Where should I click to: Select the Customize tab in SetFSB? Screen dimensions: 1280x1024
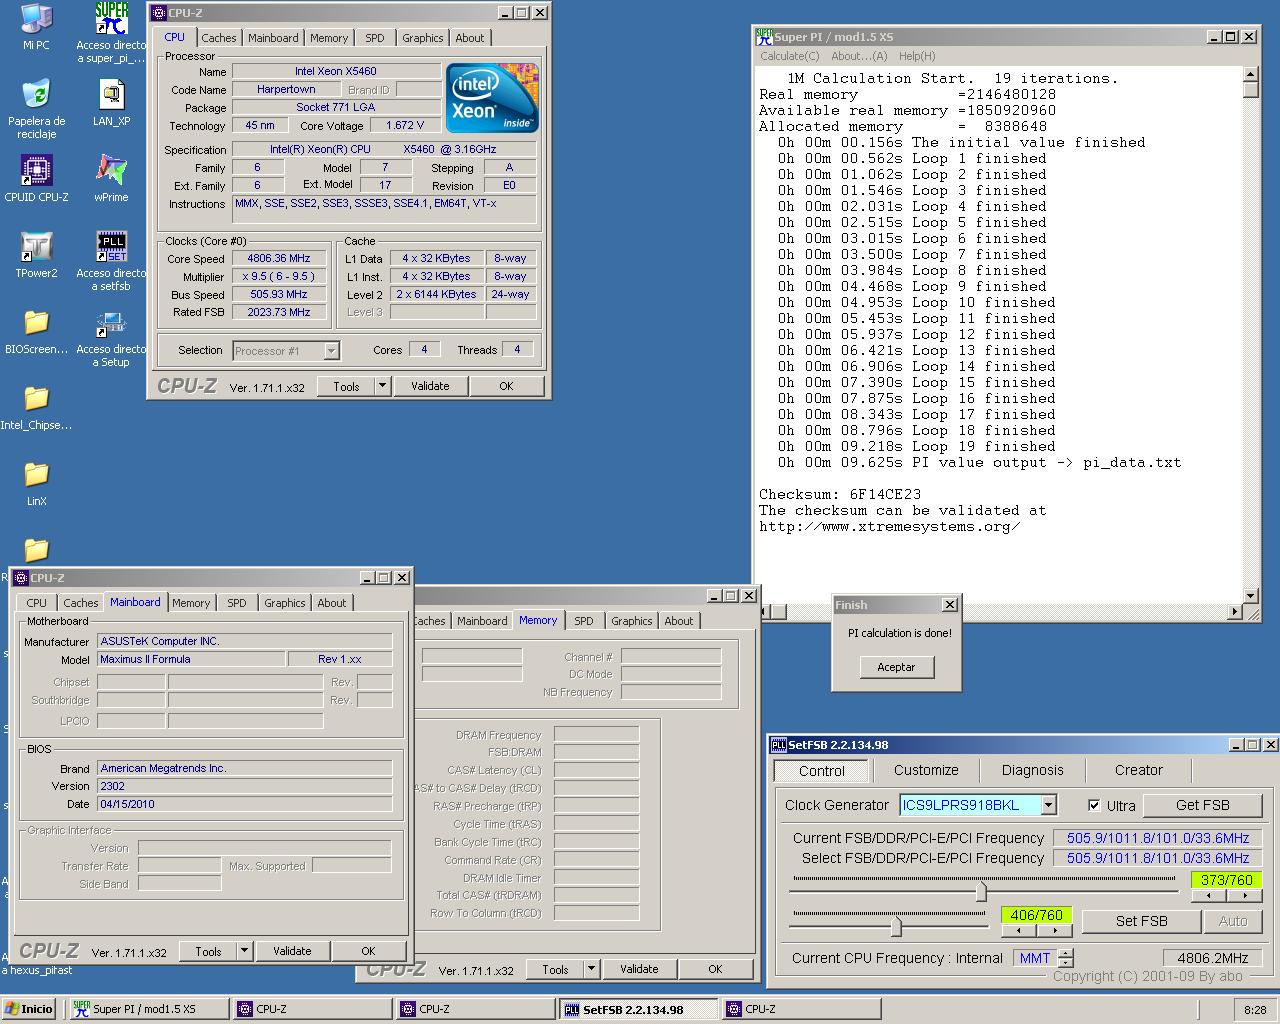[x=926, y=770]
